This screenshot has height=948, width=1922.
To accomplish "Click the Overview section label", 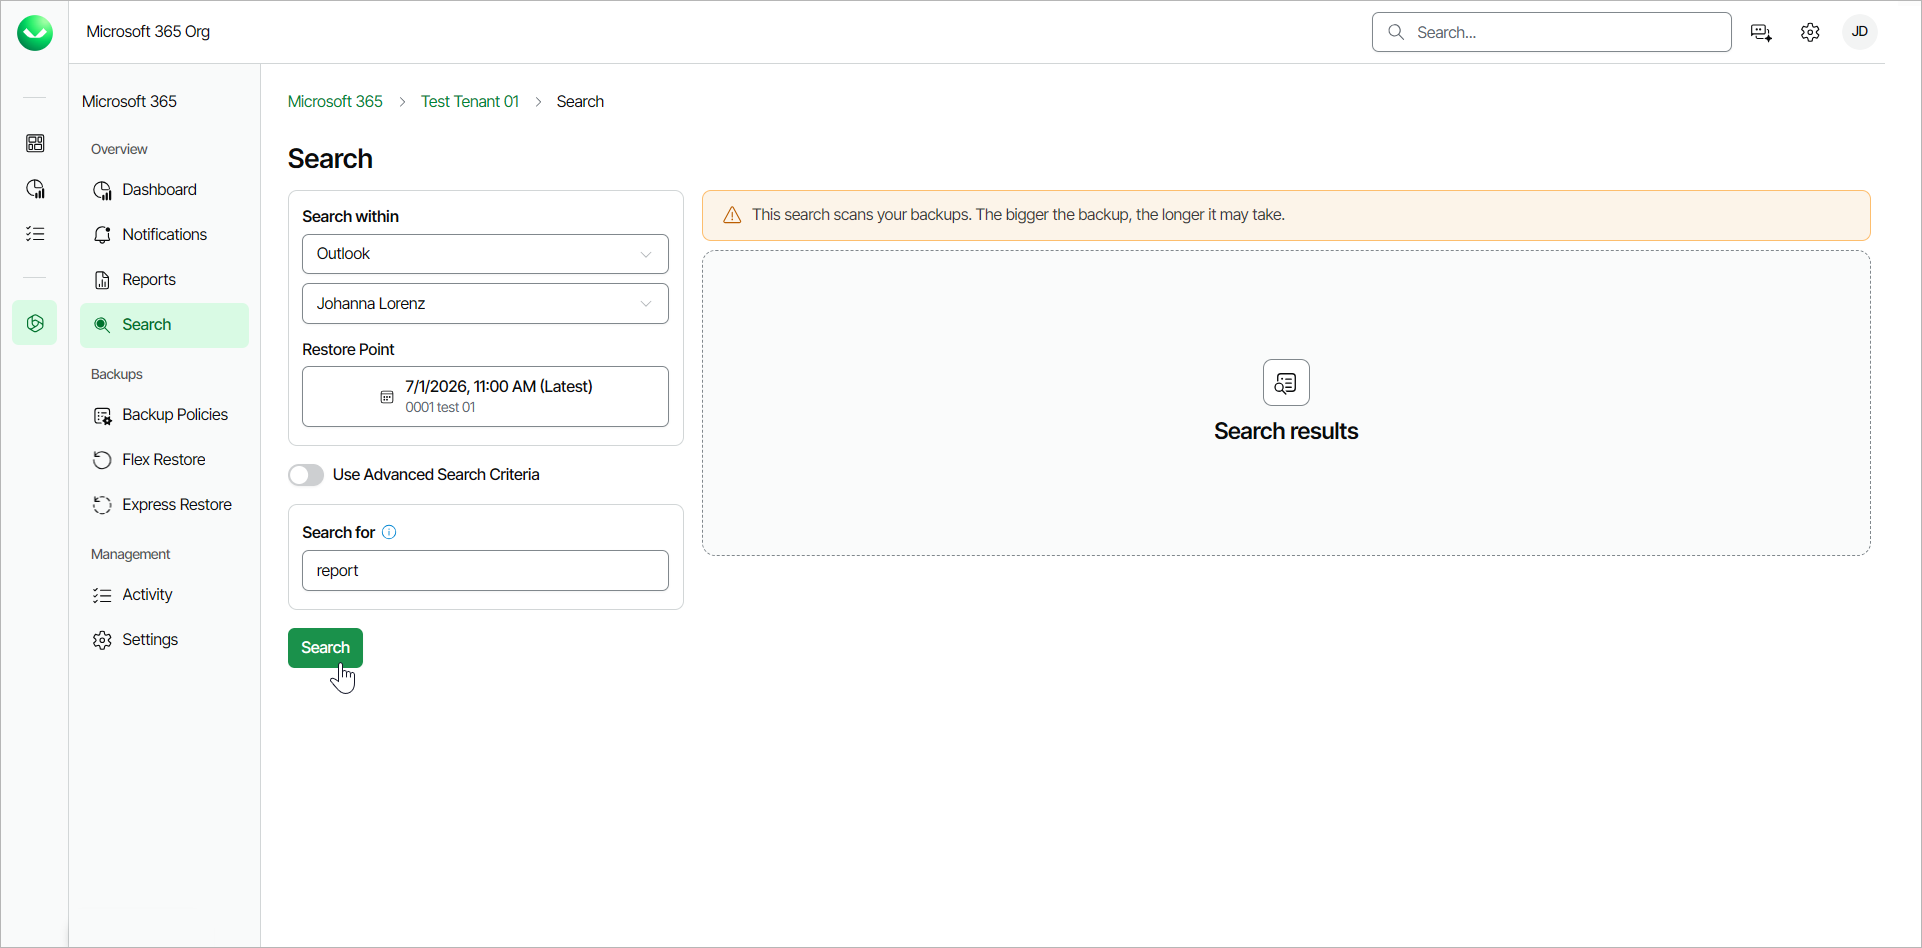I will pyautogui.click(x=119, y=150).
